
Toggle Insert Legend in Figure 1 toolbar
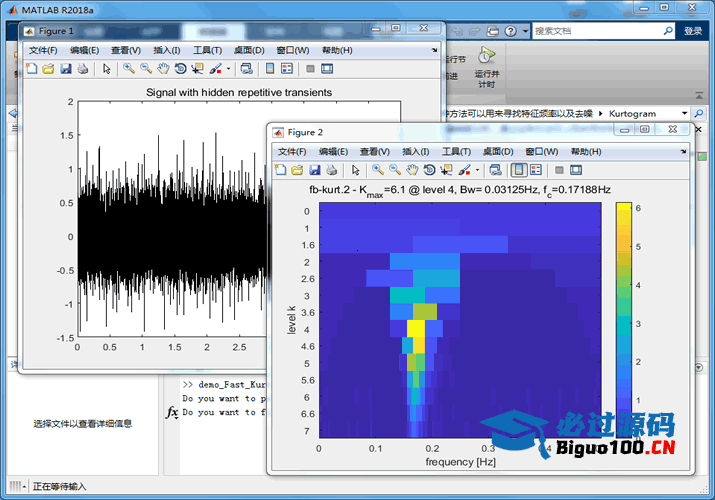pyautogui.click(x=287, y=69)
